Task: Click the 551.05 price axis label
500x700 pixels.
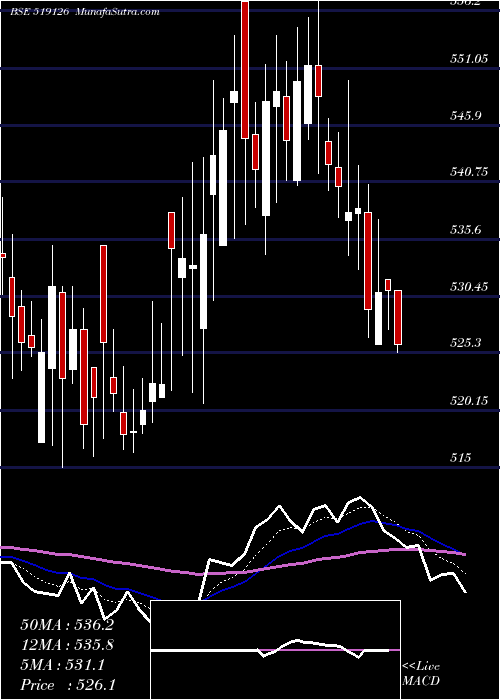Action: coord(469,58)
